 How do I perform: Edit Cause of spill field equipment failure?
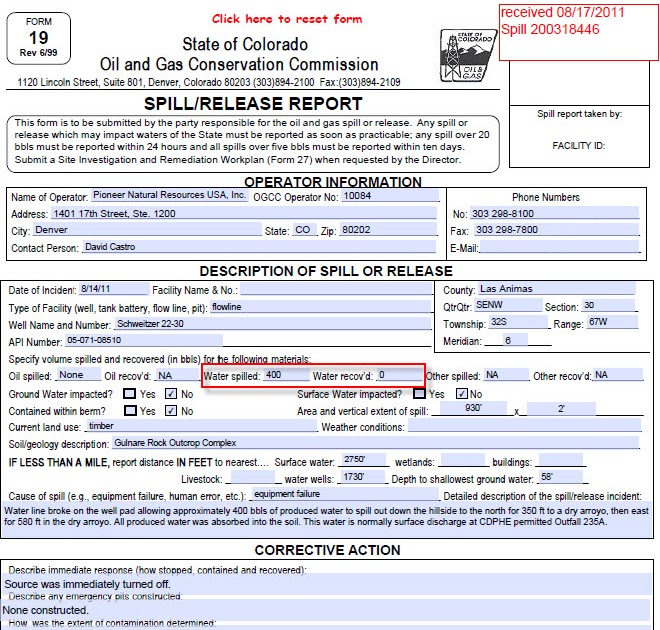[x=345, y=494]
